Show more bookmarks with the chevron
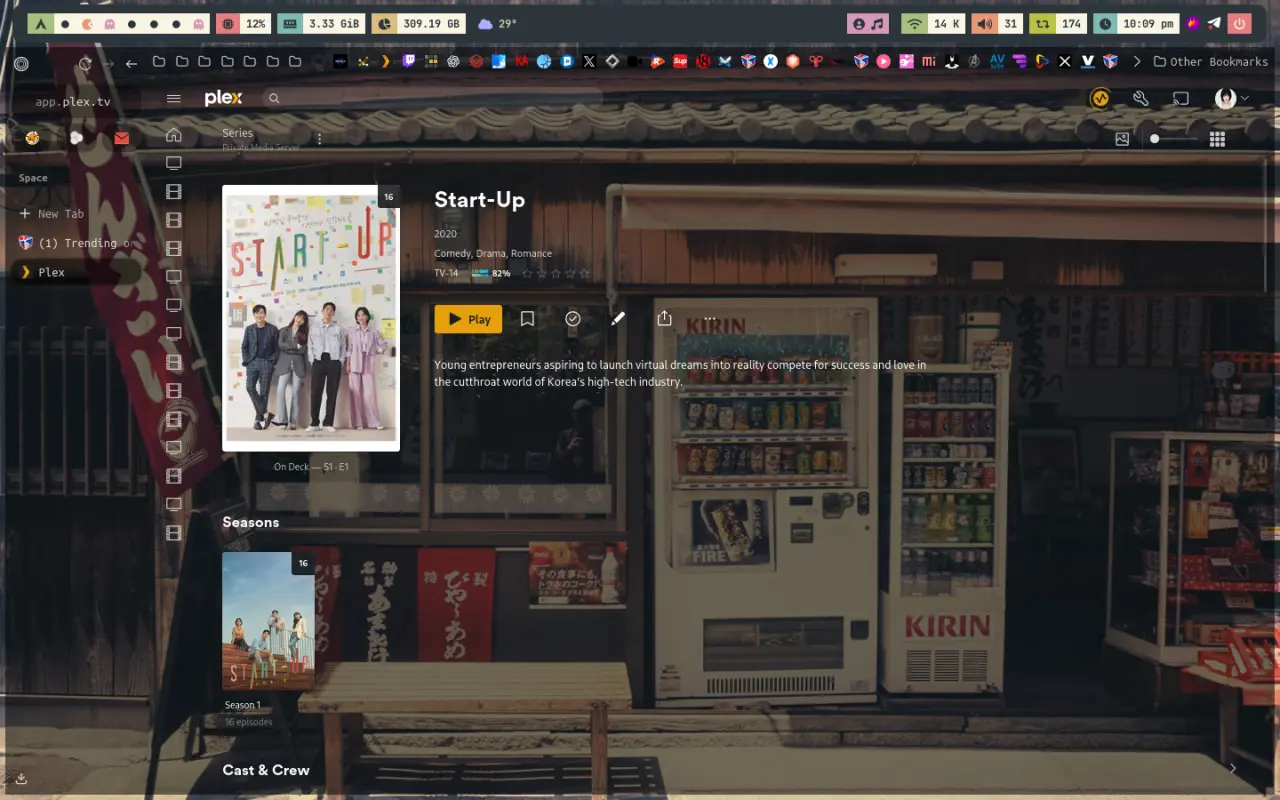Image resolution: width=1280 pixels, height=800 pixels. point(1136,62)
